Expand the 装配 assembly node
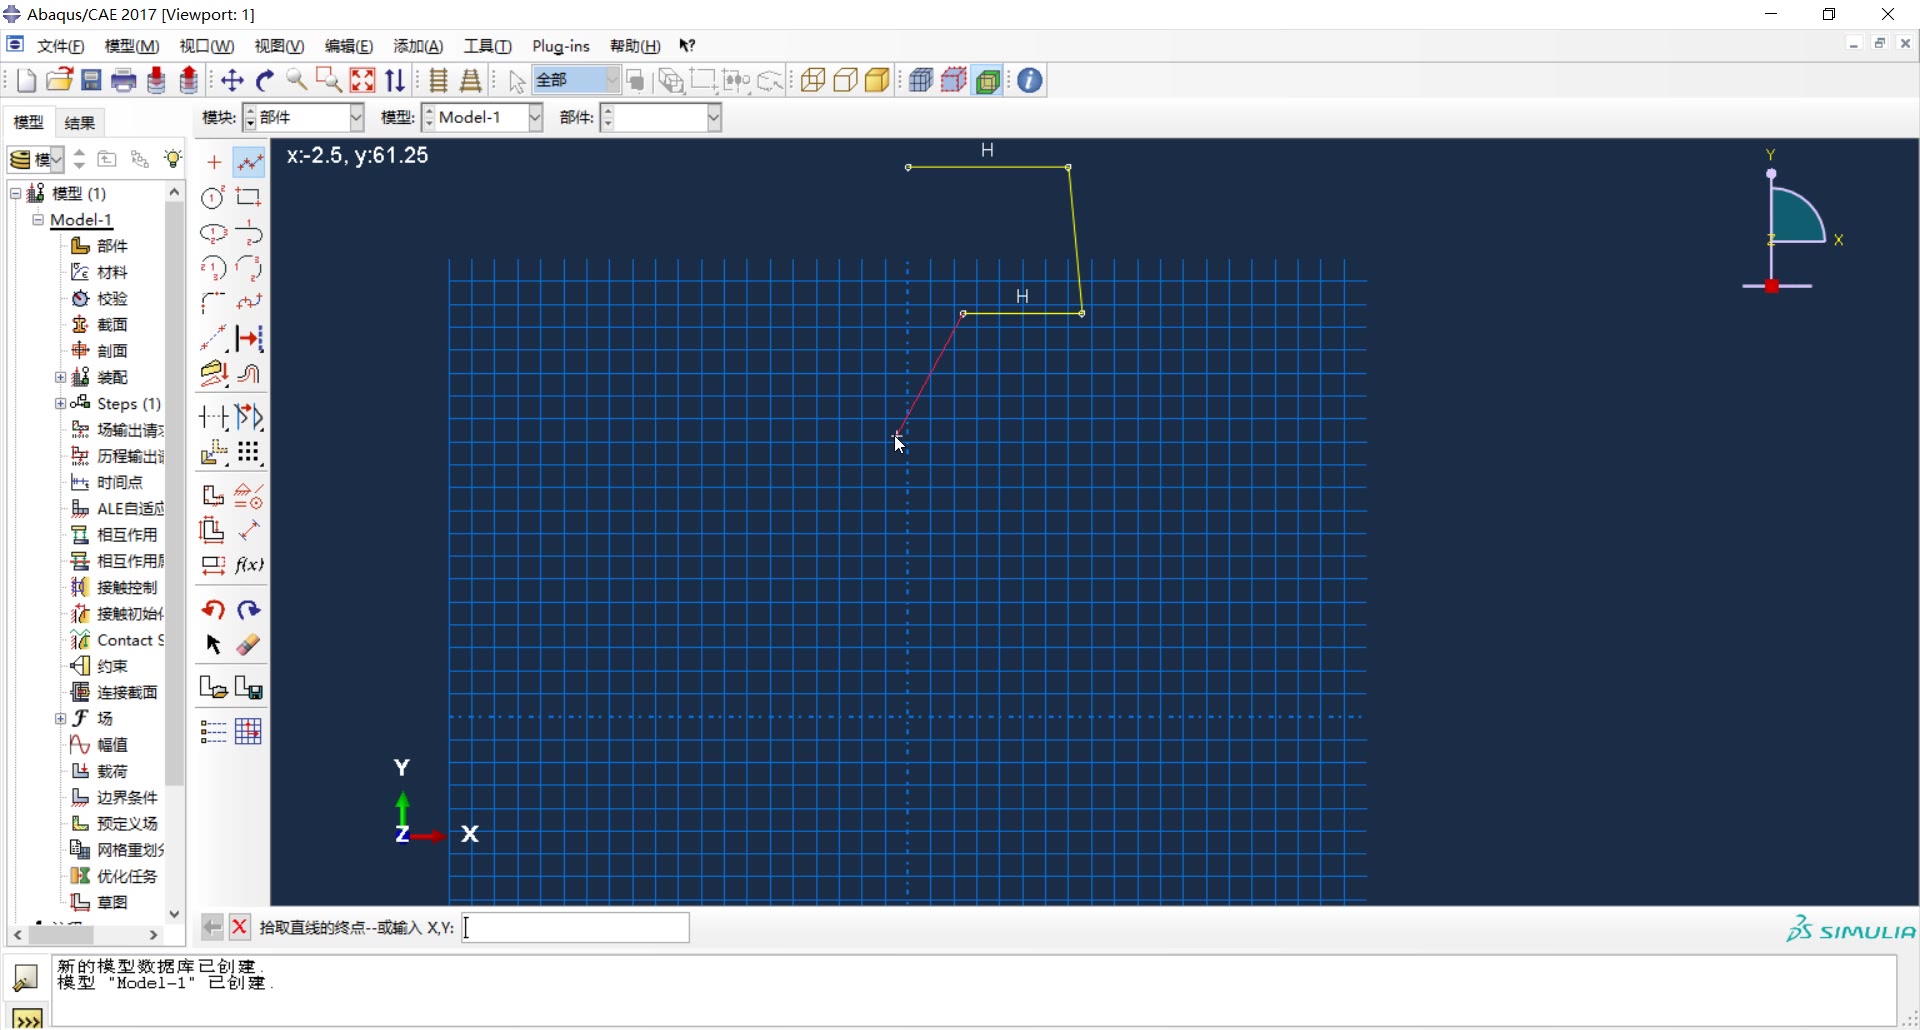The image size is (1920, 1030). coord(60,377)
